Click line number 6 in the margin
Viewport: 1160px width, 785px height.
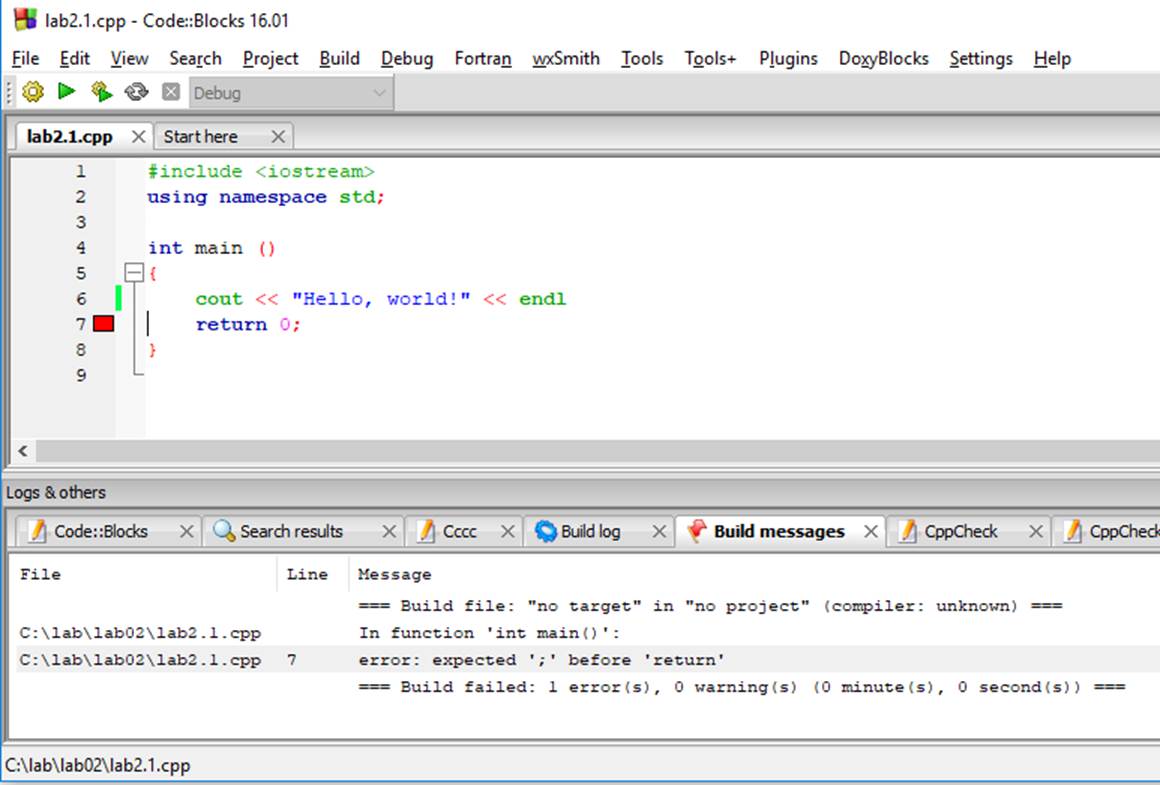(x=81, y=299)
